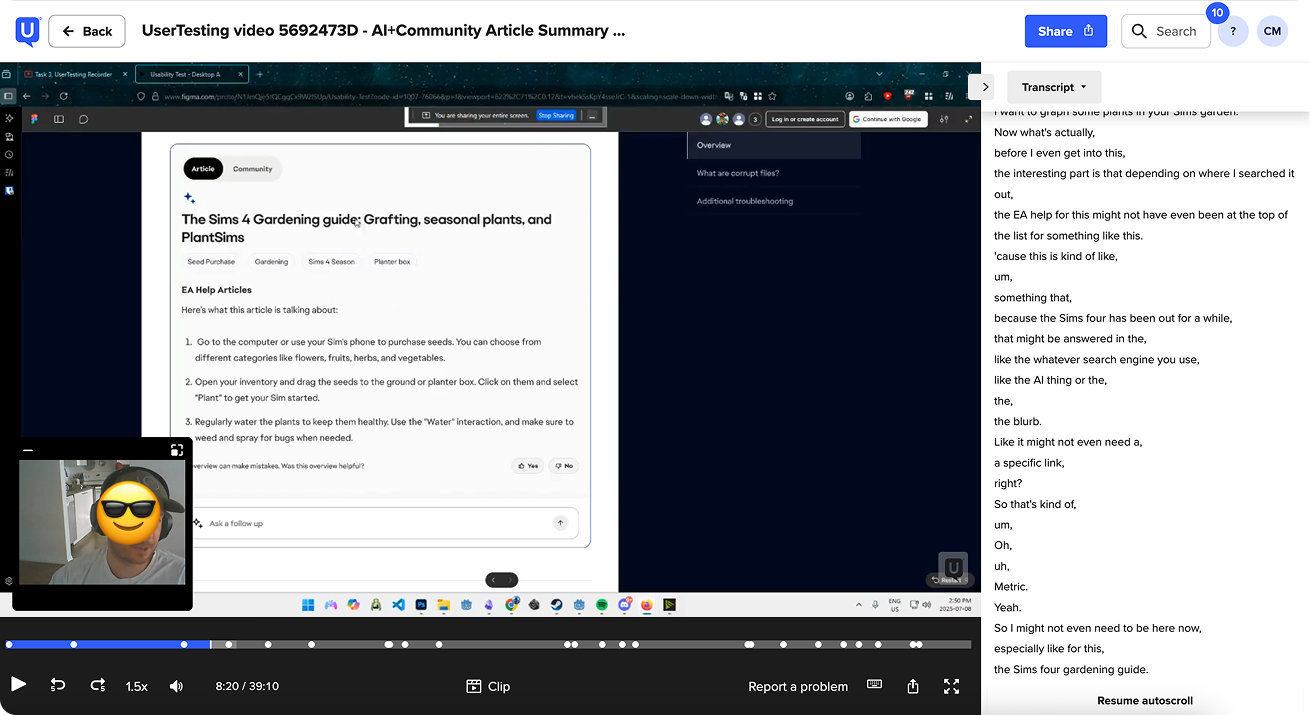Image resolution: width=1310 pixels, height=715 pixels.
Task: Click the Figma logo icon in recorded browser
Action: pyautogui.click(x=35, y=119)
